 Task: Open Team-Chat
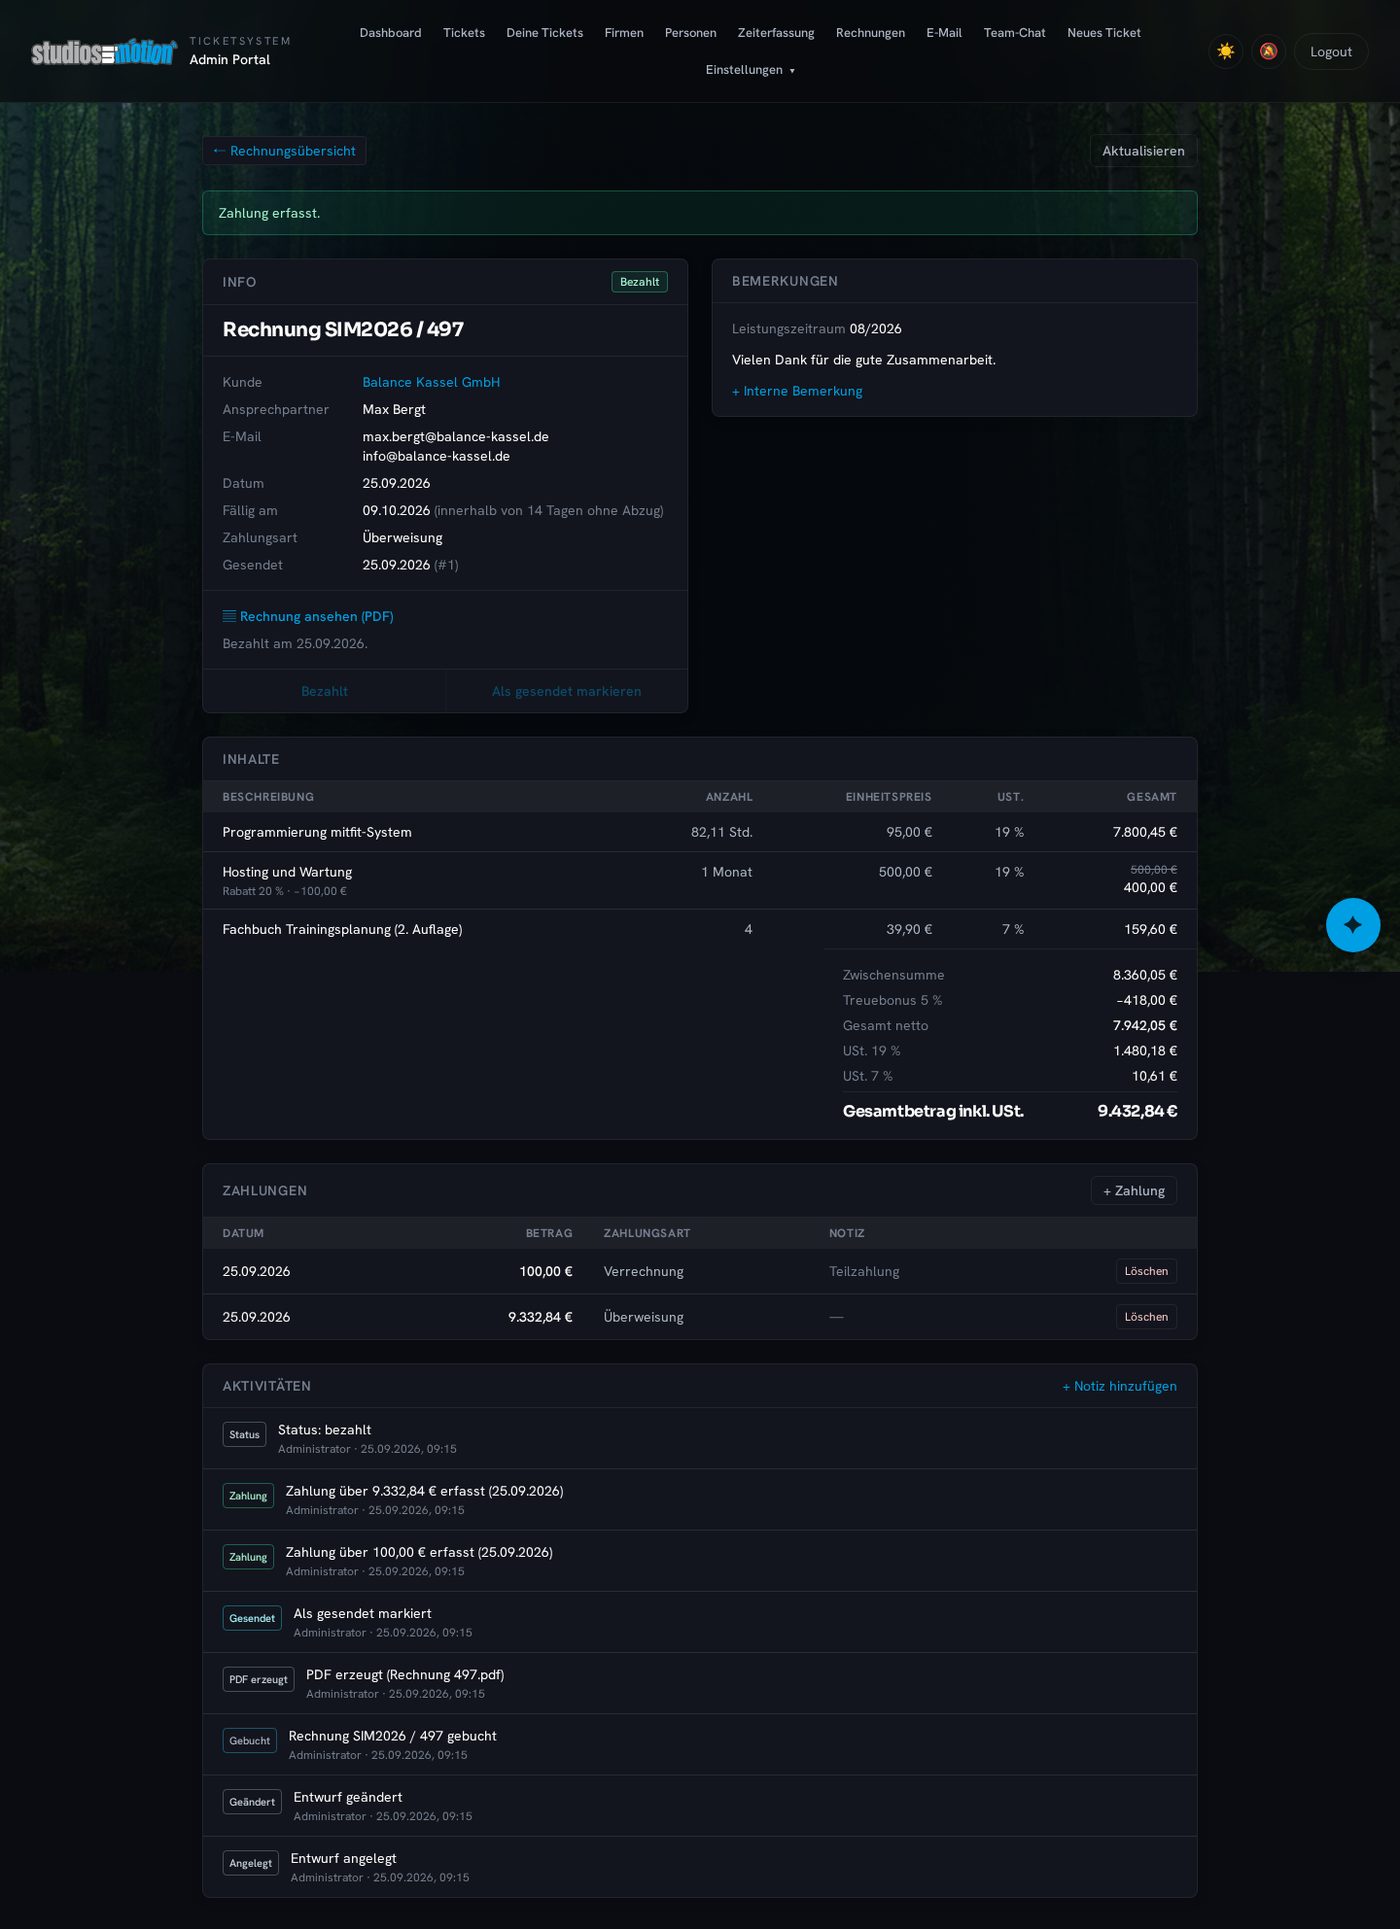1014,33
